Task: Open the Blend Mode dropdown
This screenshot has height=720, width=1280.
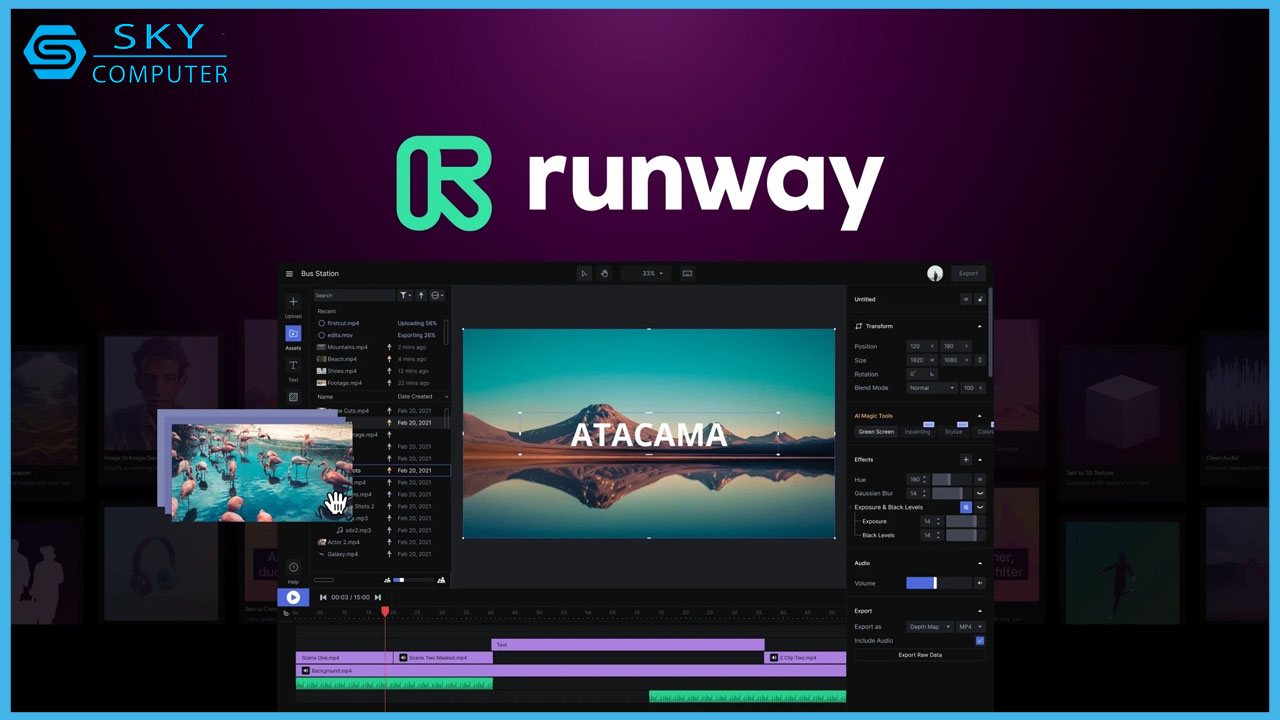Action: 932,388
